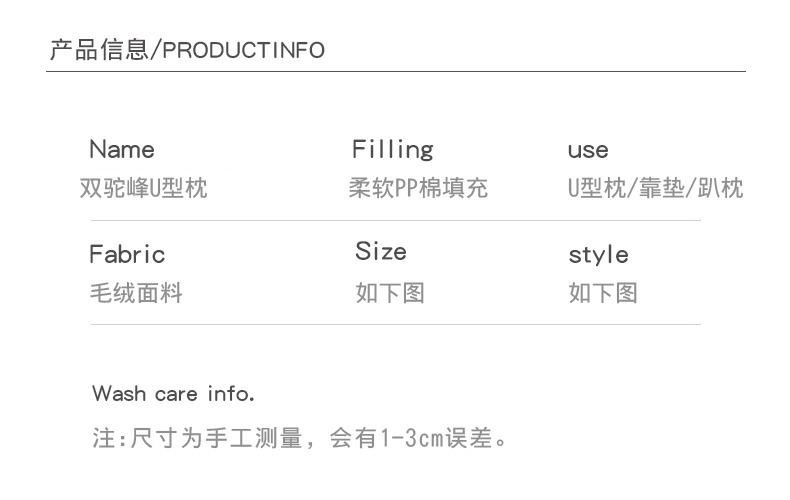Click the divider line below 毛绒面料 row
The height and width of the screenshot is (500, 790).
click(396, 324)
